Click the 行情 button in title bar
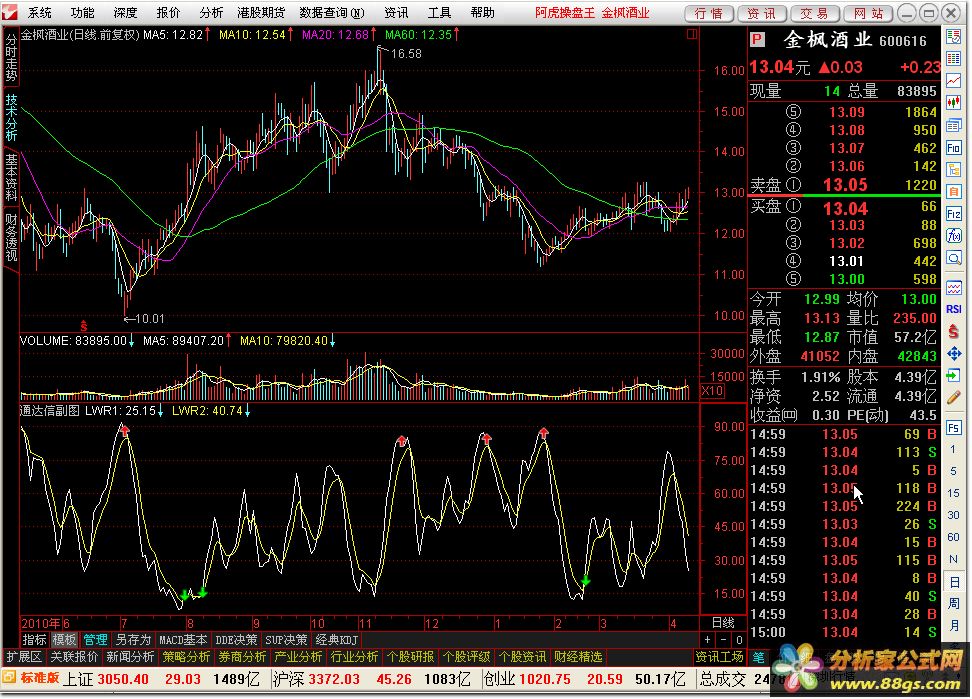The image size is (972, 699). coord(709,14)
